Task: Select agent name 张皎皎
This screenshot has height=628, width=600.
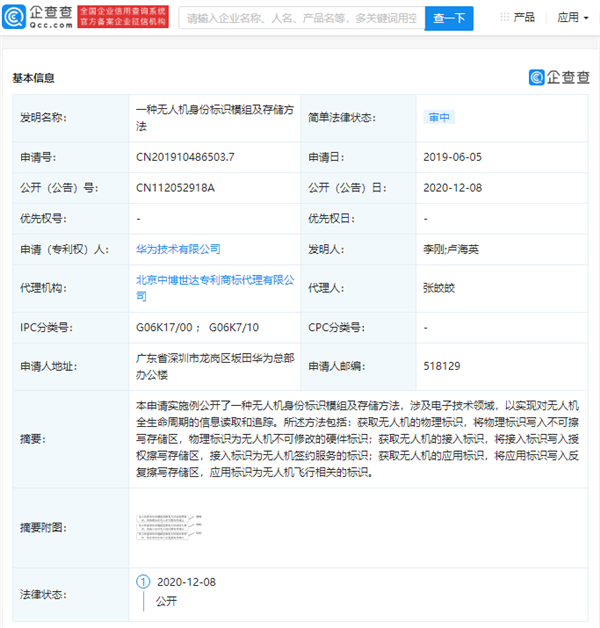Action: 439,288
